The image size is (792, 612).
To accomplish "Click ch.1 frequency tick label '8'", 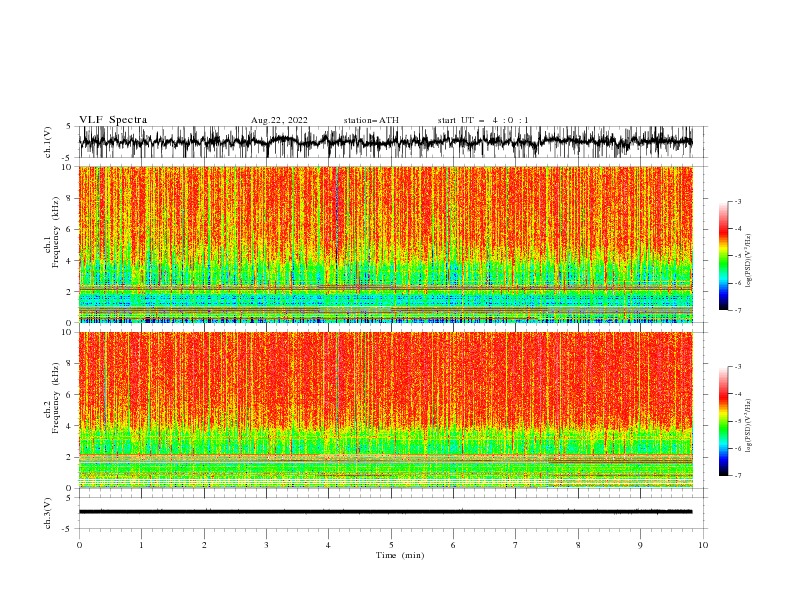I will coord(70,198).
